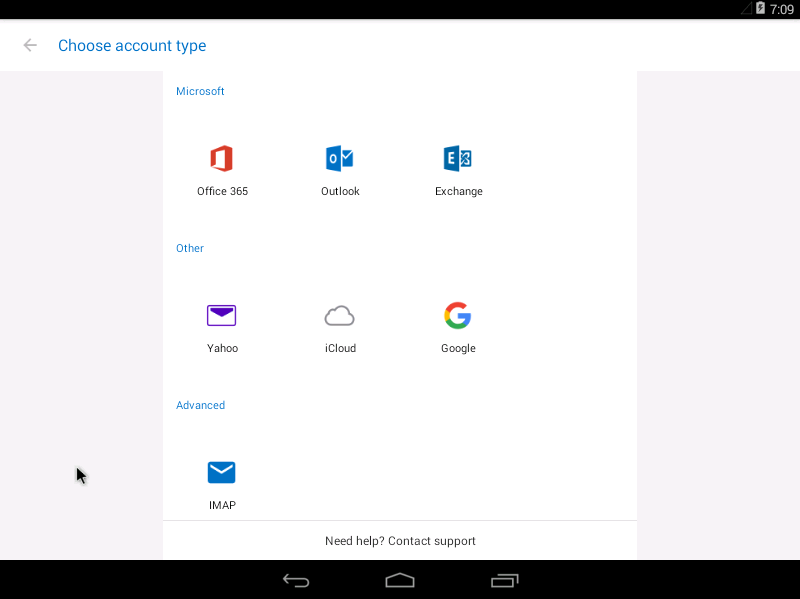Click the Exchange label
Image resolution: width=800 pixels, height=599 pixels.
click(459, 191)
